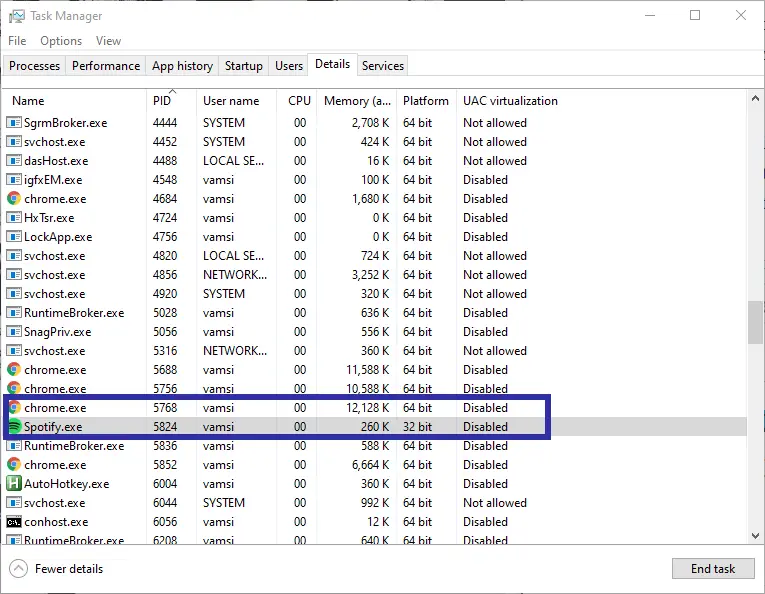The image size is (765, 594).
Task: Switch to the Startup tab
Action: pyautogui.click(x=243, y=66)
